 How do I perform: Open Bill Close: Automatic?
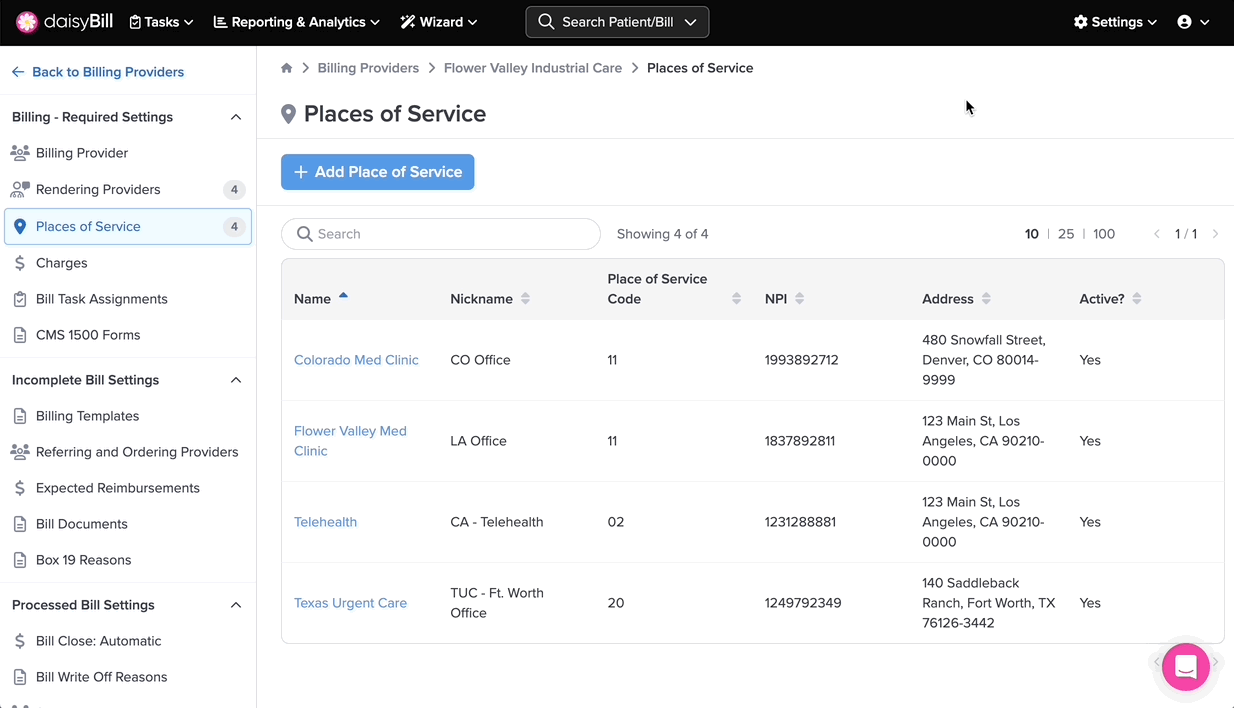(x=128, y=641)
